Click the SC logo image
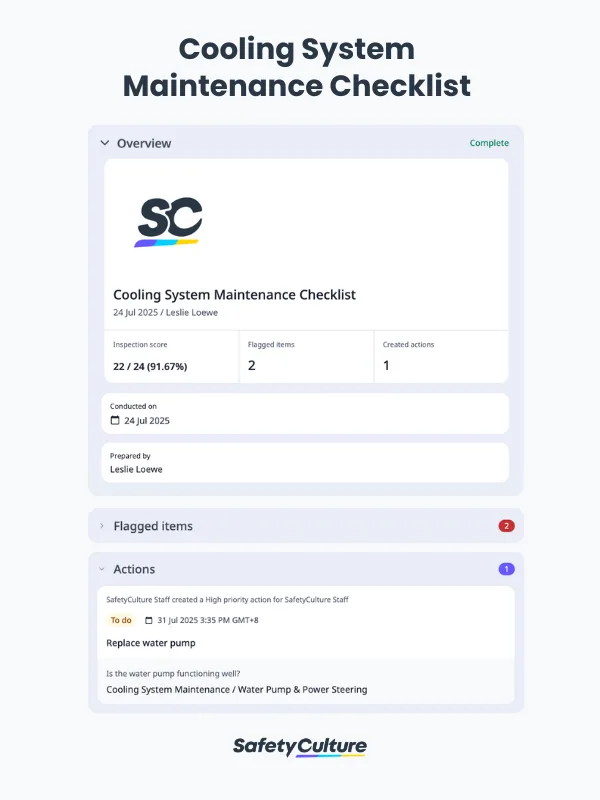This screenshot has height=800, width=600. pyautogui.click(x=168, y=222)
